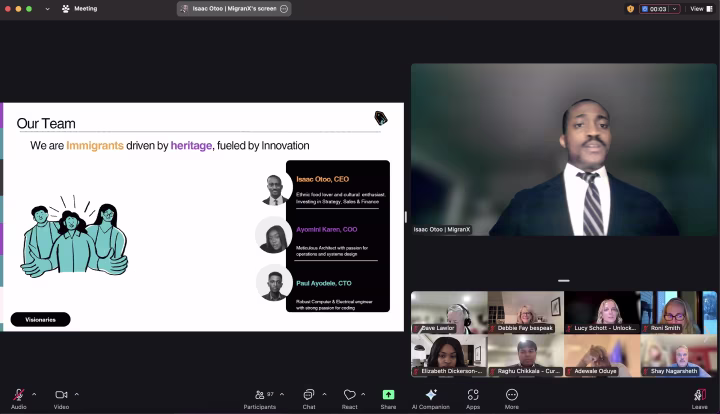This screenshot has width=720, height=414.
Task: Click the Isaac Otoo | MigranX name label
Action: coord(442,229)
